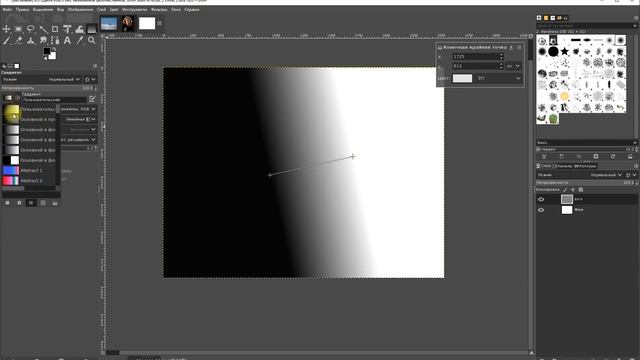Select the Gradient tool in toolbox
The width and height of the screenshot is (640, 360).
click(x=91, y=29)
